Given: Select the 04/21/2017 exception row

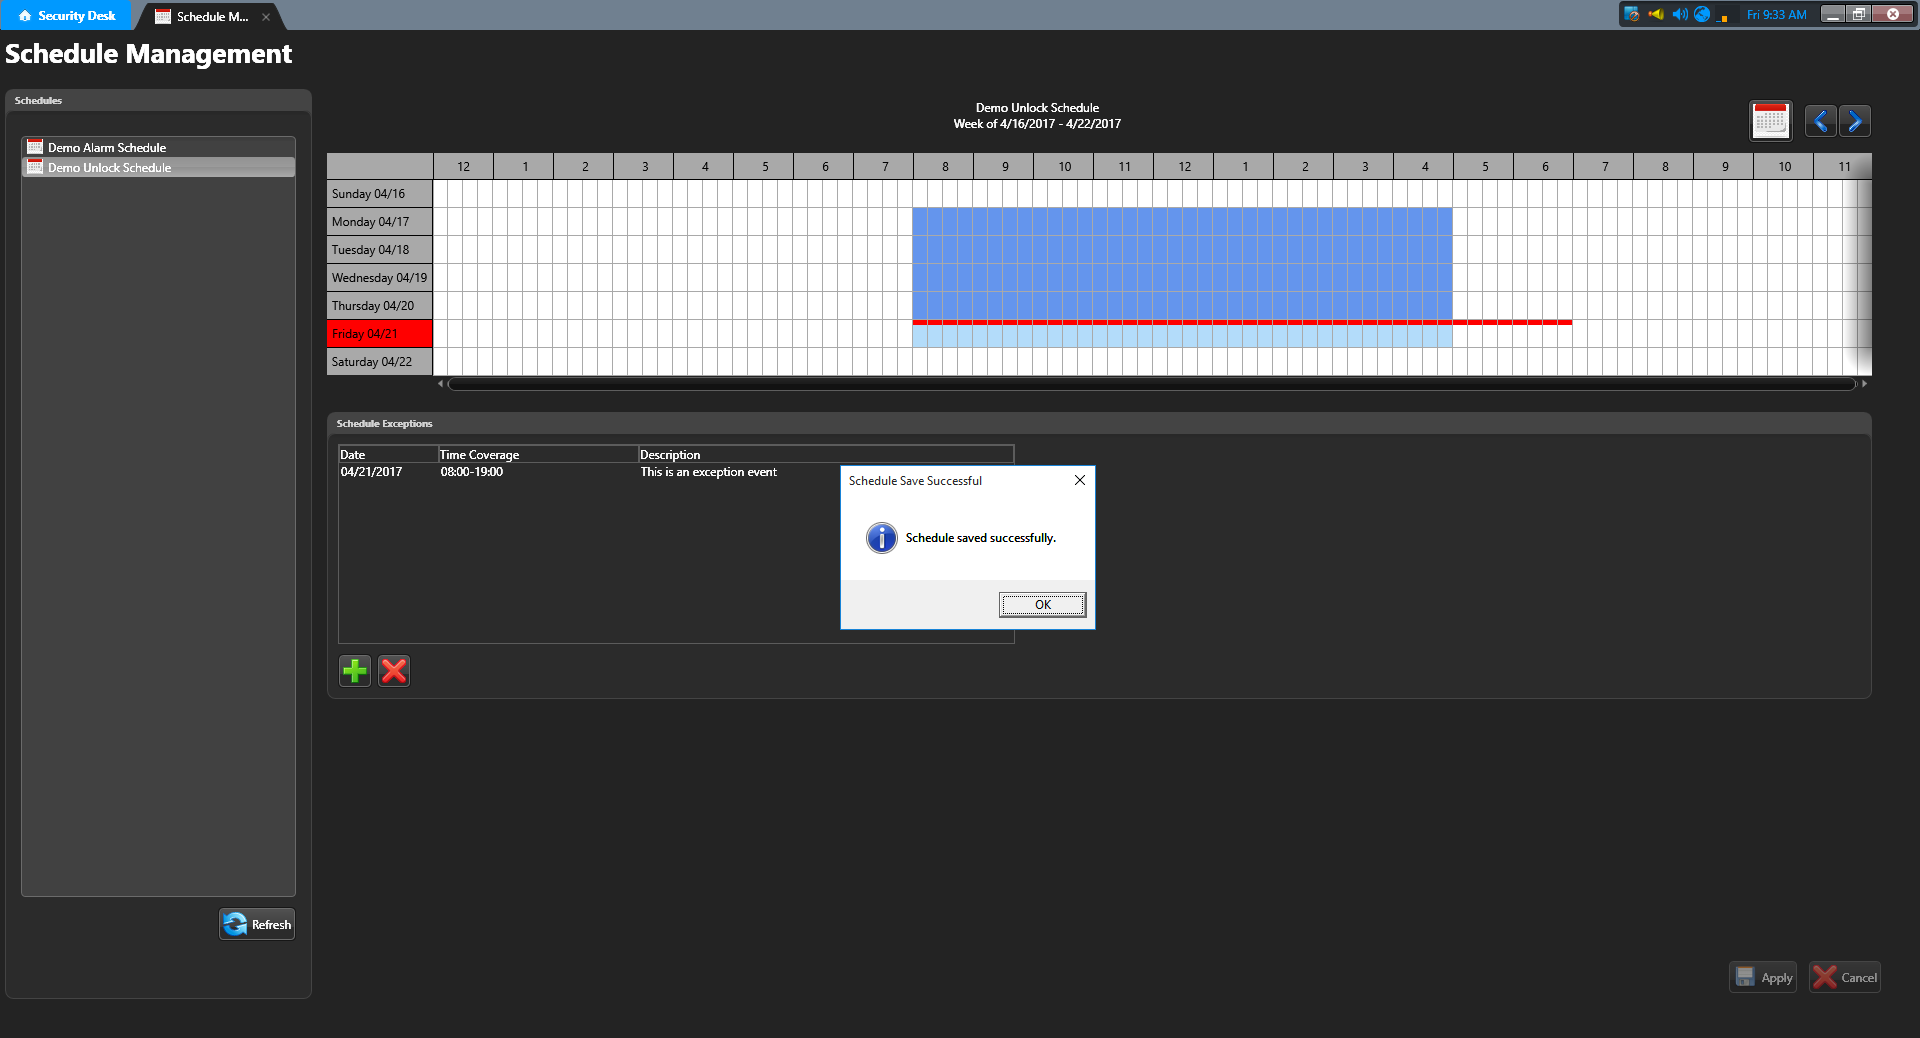Looking at the screenshot, I should (x=500, y=472).
